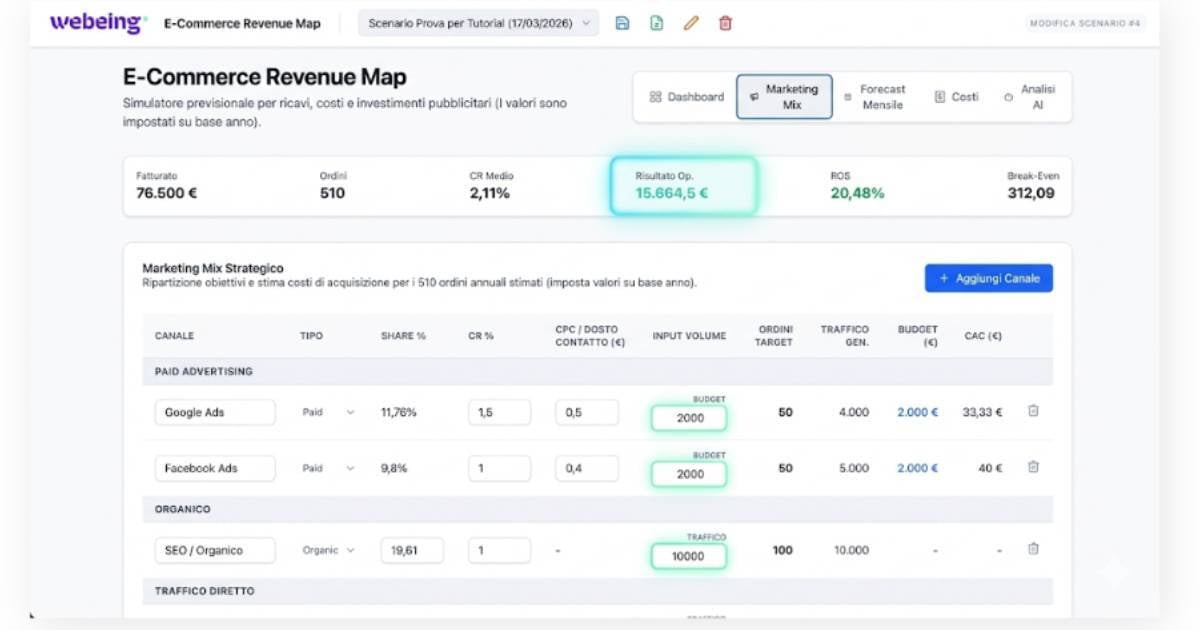This screenshot has width=1200, height=630.
Task: Click the Marketing Mix Strategico heading
Action: pyautogui.click(x=213, y=268)
